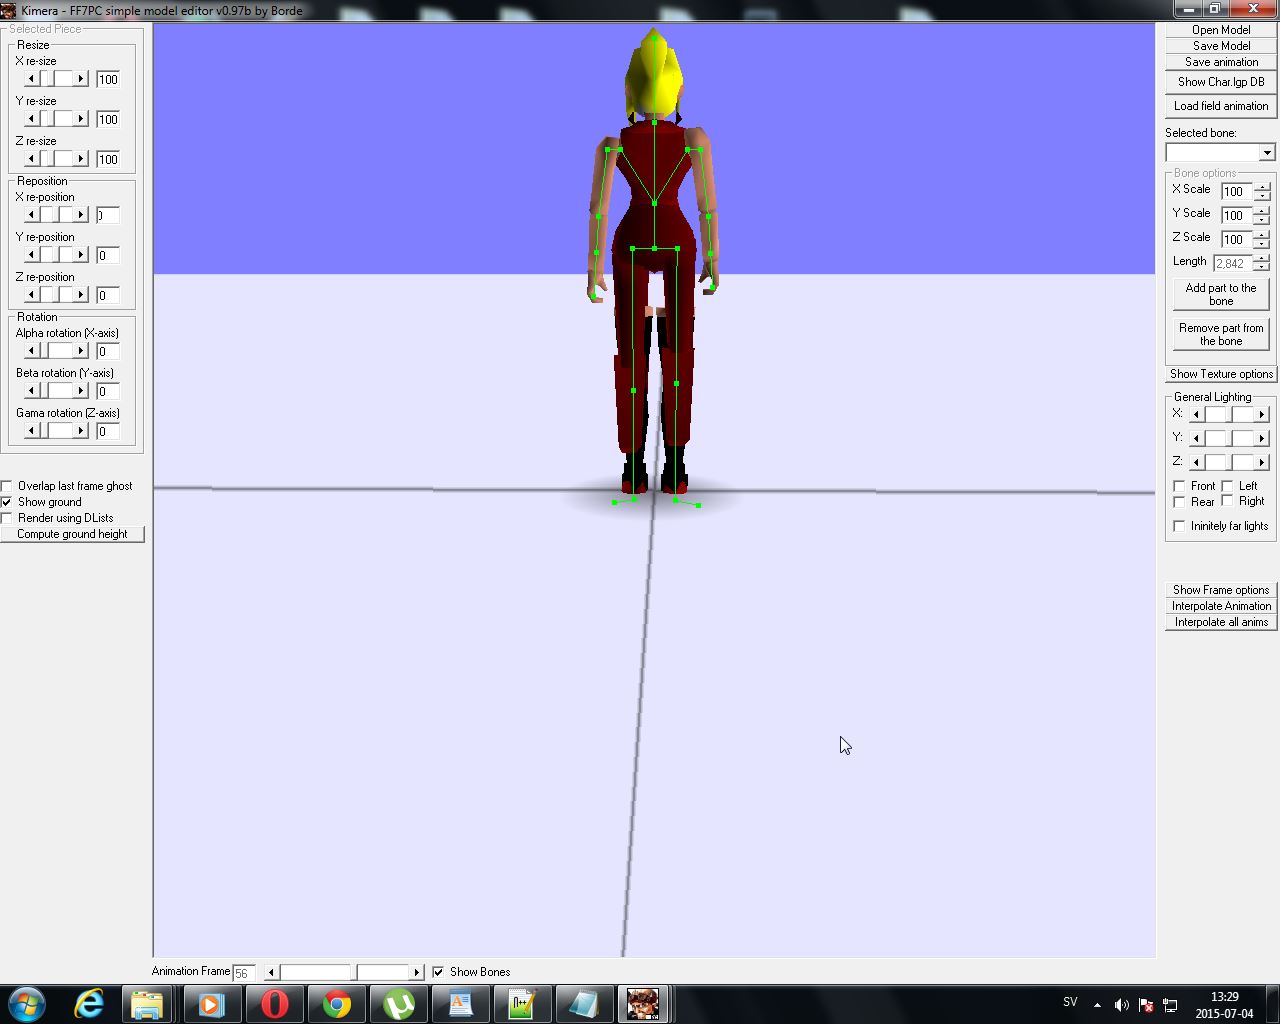Open Windows Start menu
1280x1024 pixels.
[27, 1003]
